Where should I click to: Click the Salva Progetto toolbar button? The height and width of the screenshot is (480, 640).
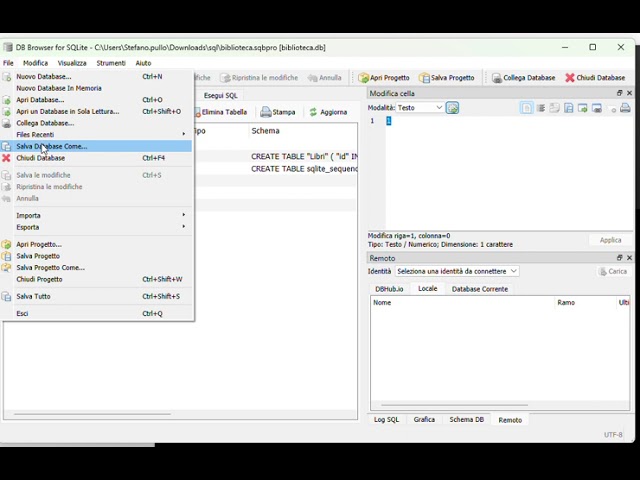[x=447, y=78]
